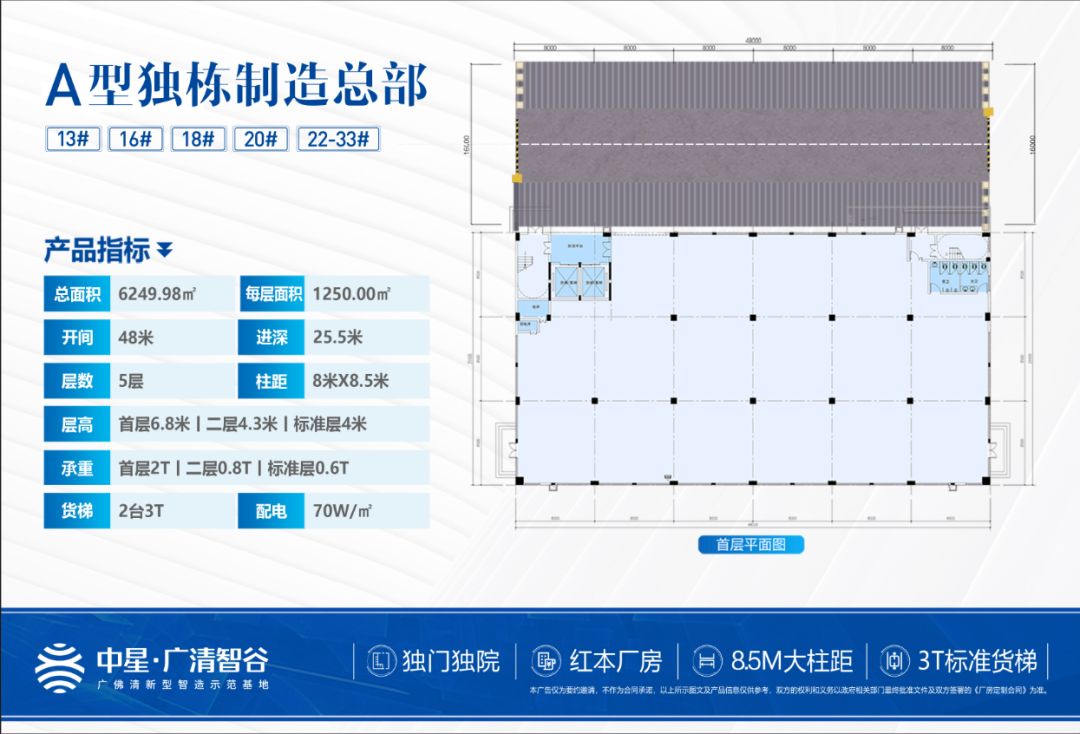Click the 柱距 label cell
This screenshot has width=1080, height=734.
pyautogui.click(x=272, y=381)
